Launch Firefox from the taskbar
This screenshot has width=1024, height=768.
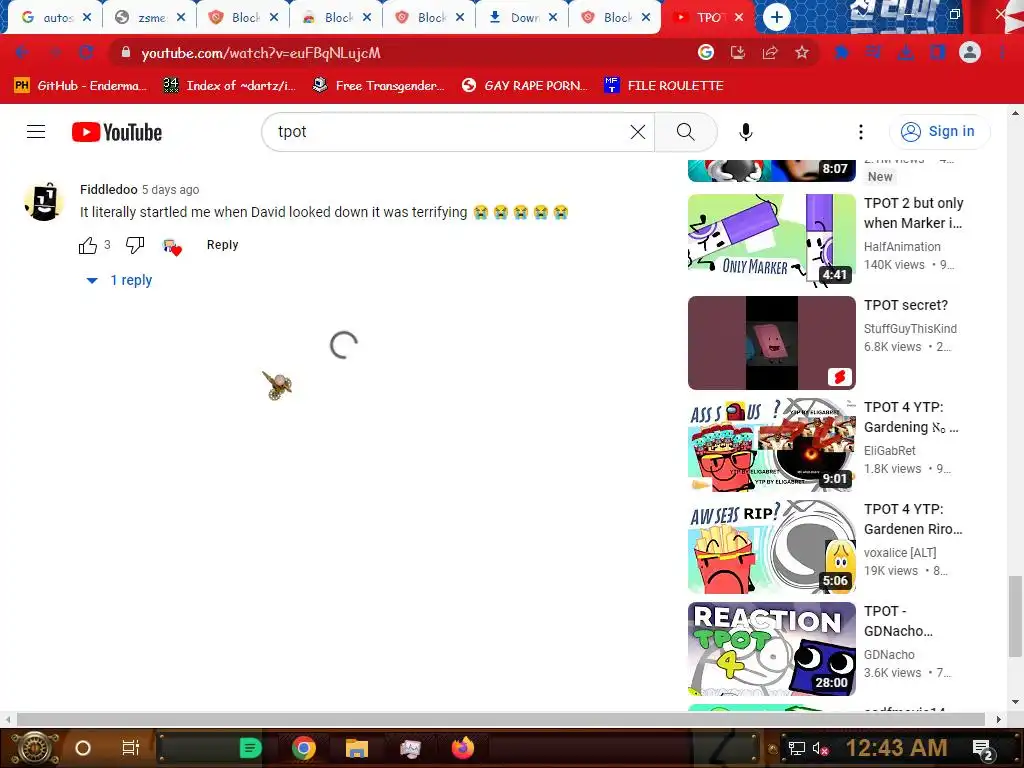point(462,748)
